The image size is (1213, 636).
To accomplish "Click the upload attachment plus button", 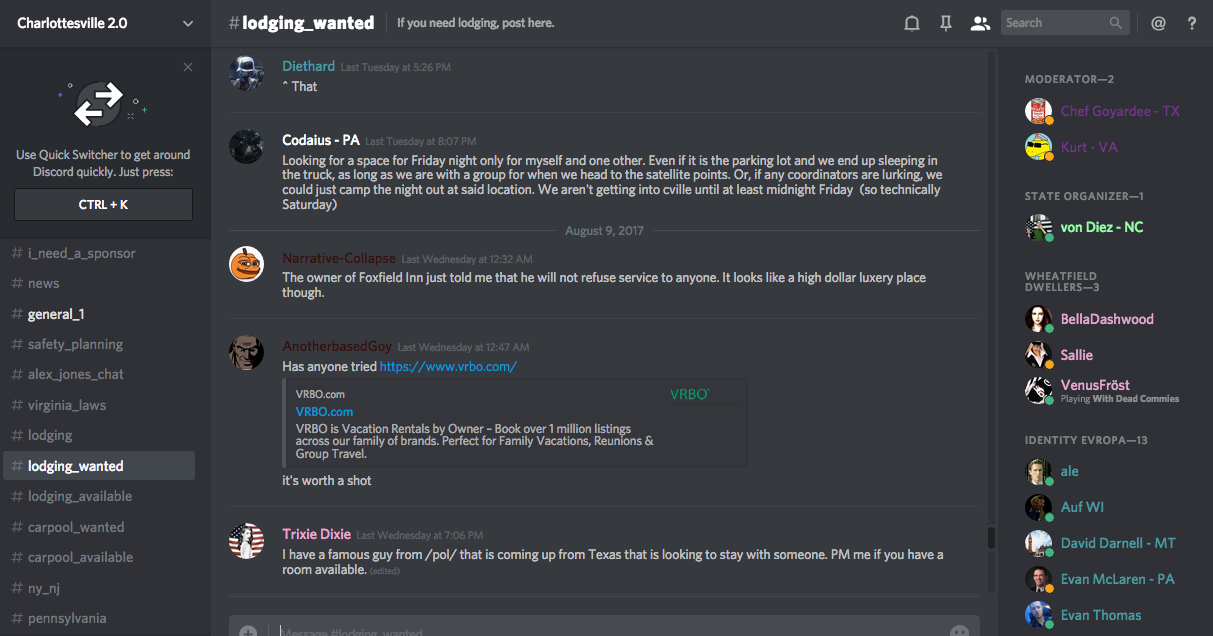I will (248, 631).
